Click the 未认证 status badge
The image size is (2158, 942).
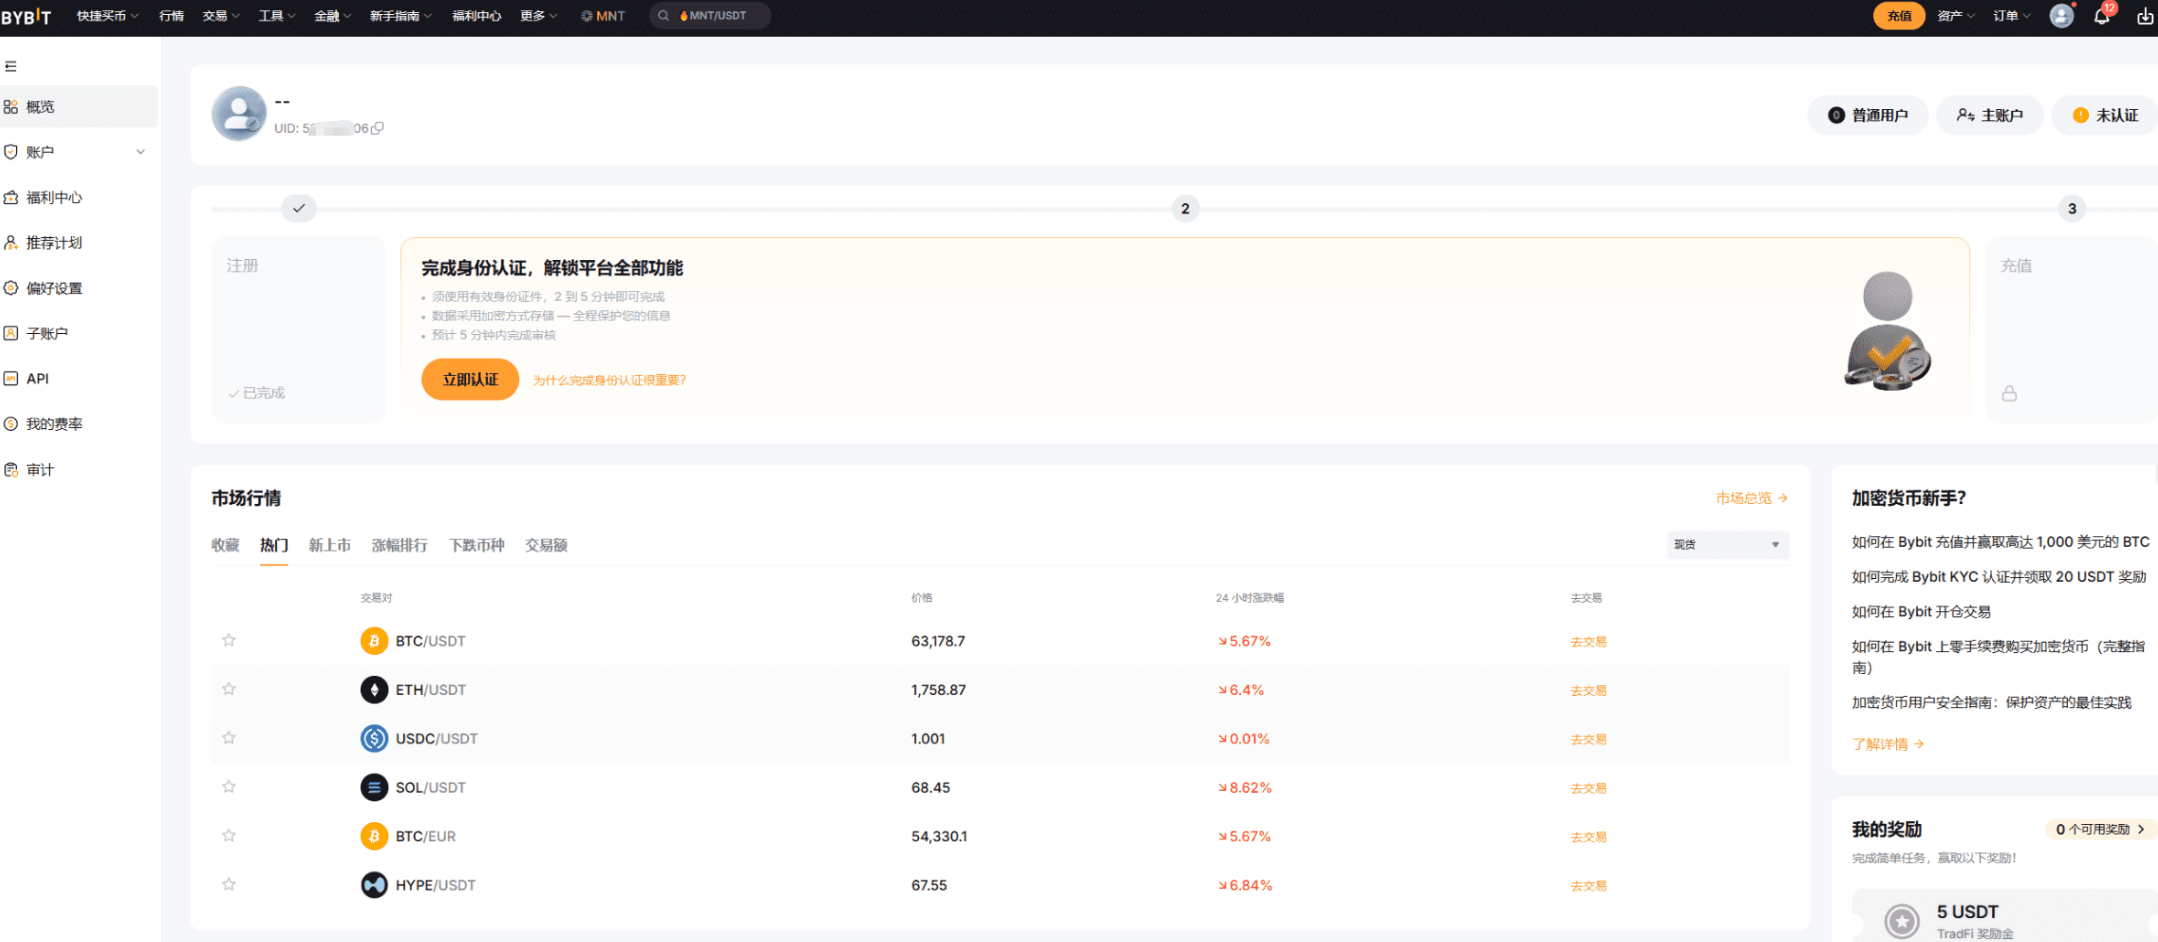[2105, 115]
